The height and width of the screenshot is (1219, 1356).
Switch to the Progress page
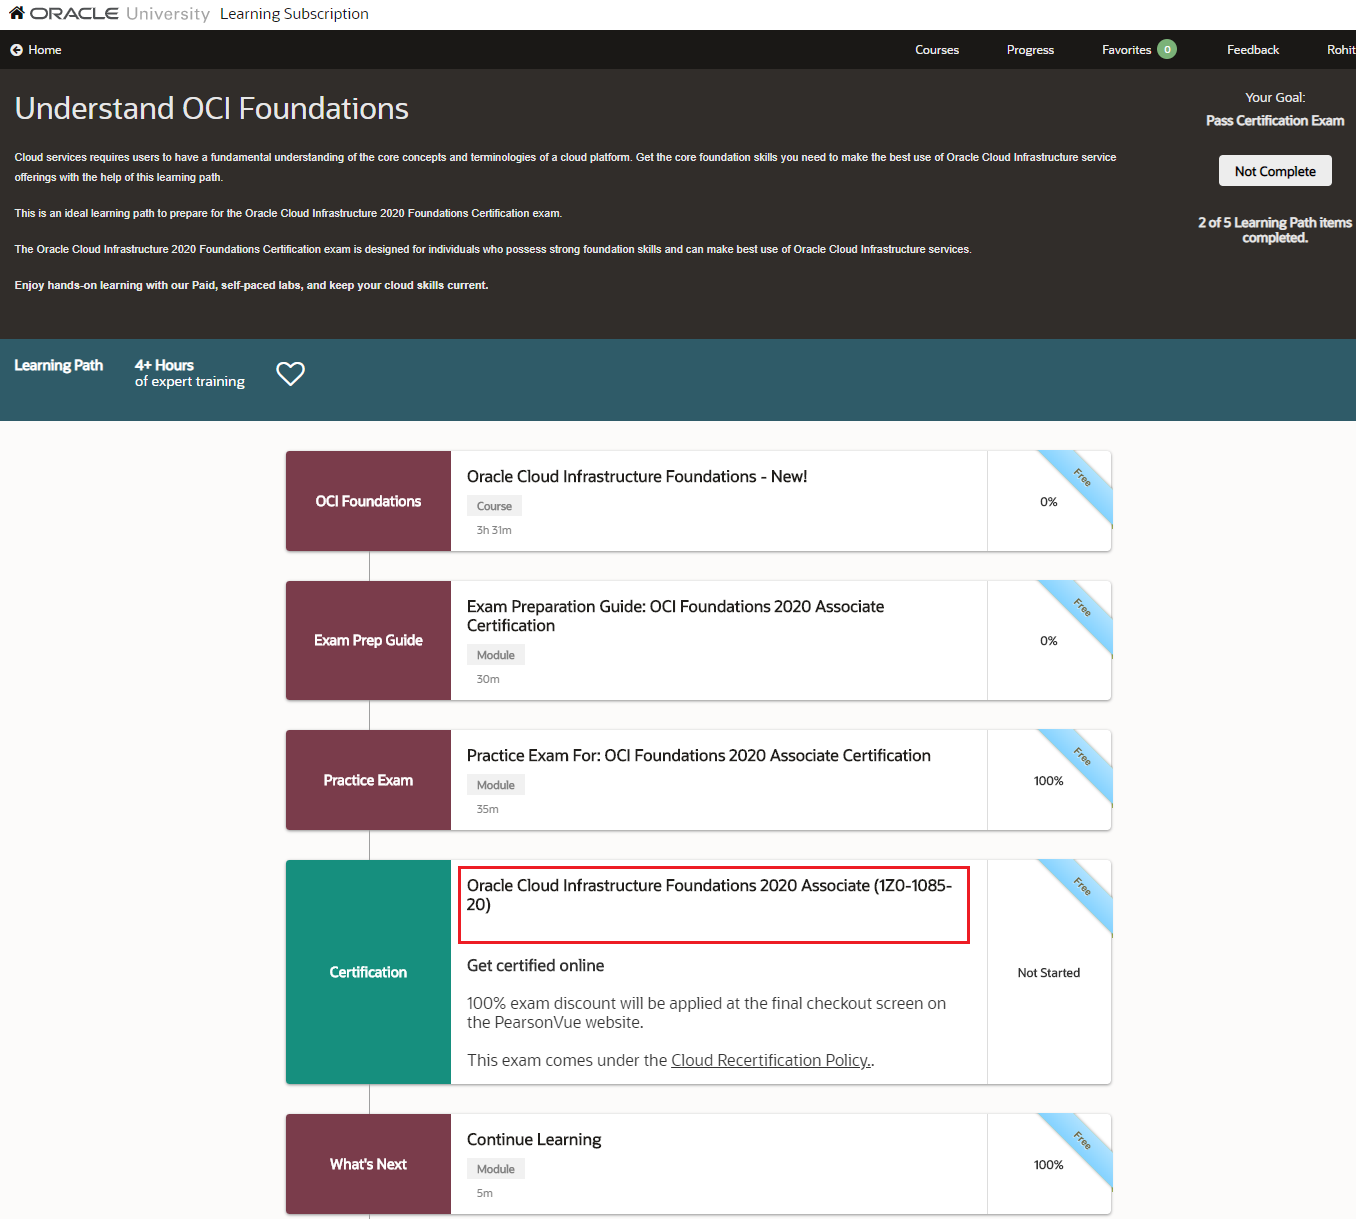click(1030, 49)
